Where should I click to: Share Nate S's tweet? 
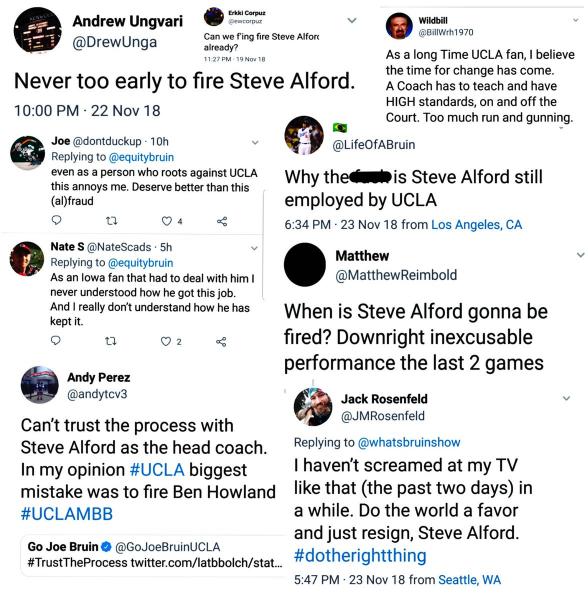pyautogui.click(x=221, y=341)
